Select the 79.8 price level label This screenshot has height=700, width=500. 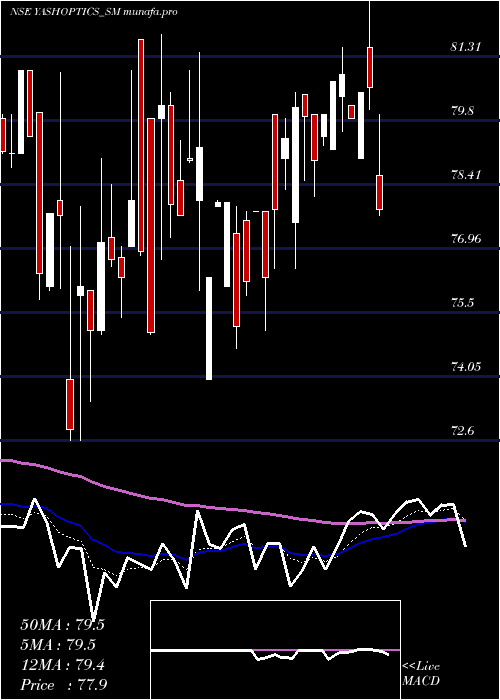462,111
